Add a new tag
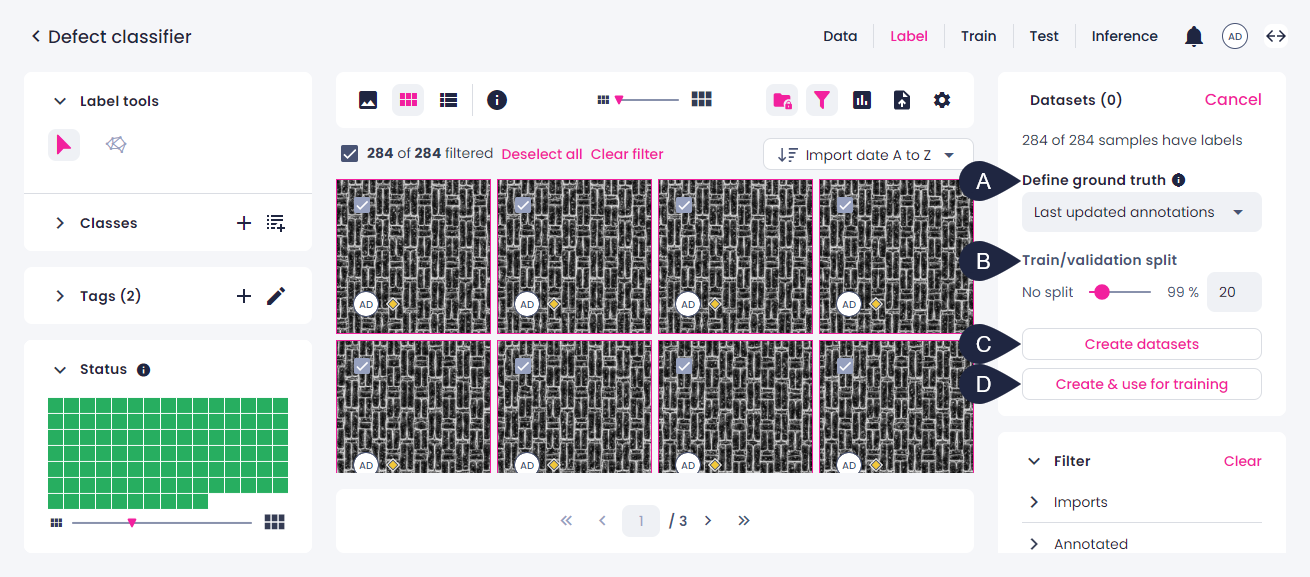1310x577 pixels. [x=244, y=296]
